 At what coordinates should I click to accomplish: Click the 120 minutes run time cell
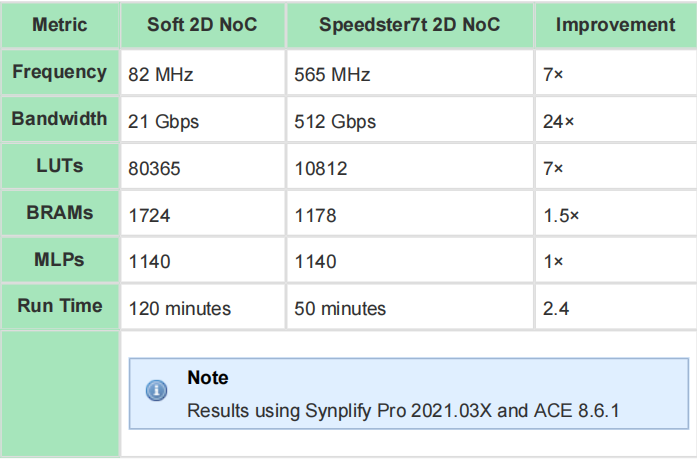pos(180,309)
